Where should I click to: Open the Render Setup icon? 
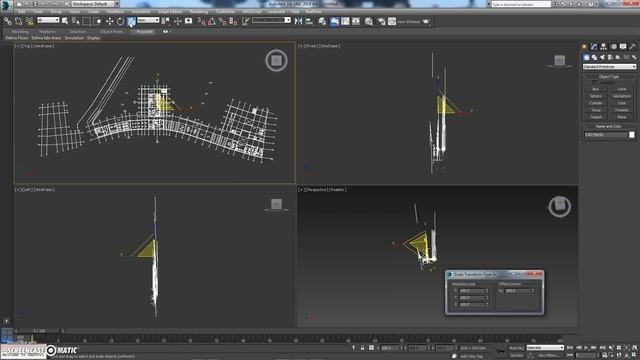(x=381, y=21)
